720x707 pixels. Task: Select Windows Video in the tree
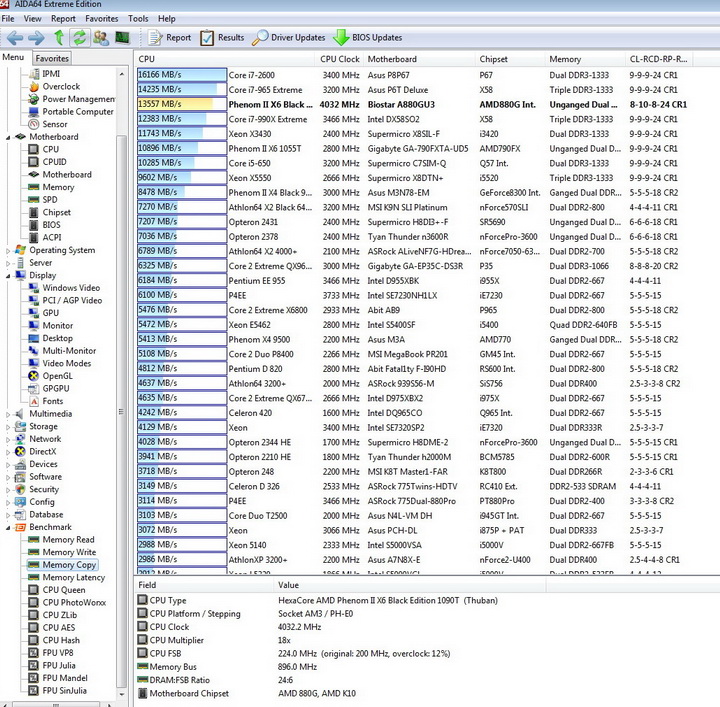[x=71, y=288]
